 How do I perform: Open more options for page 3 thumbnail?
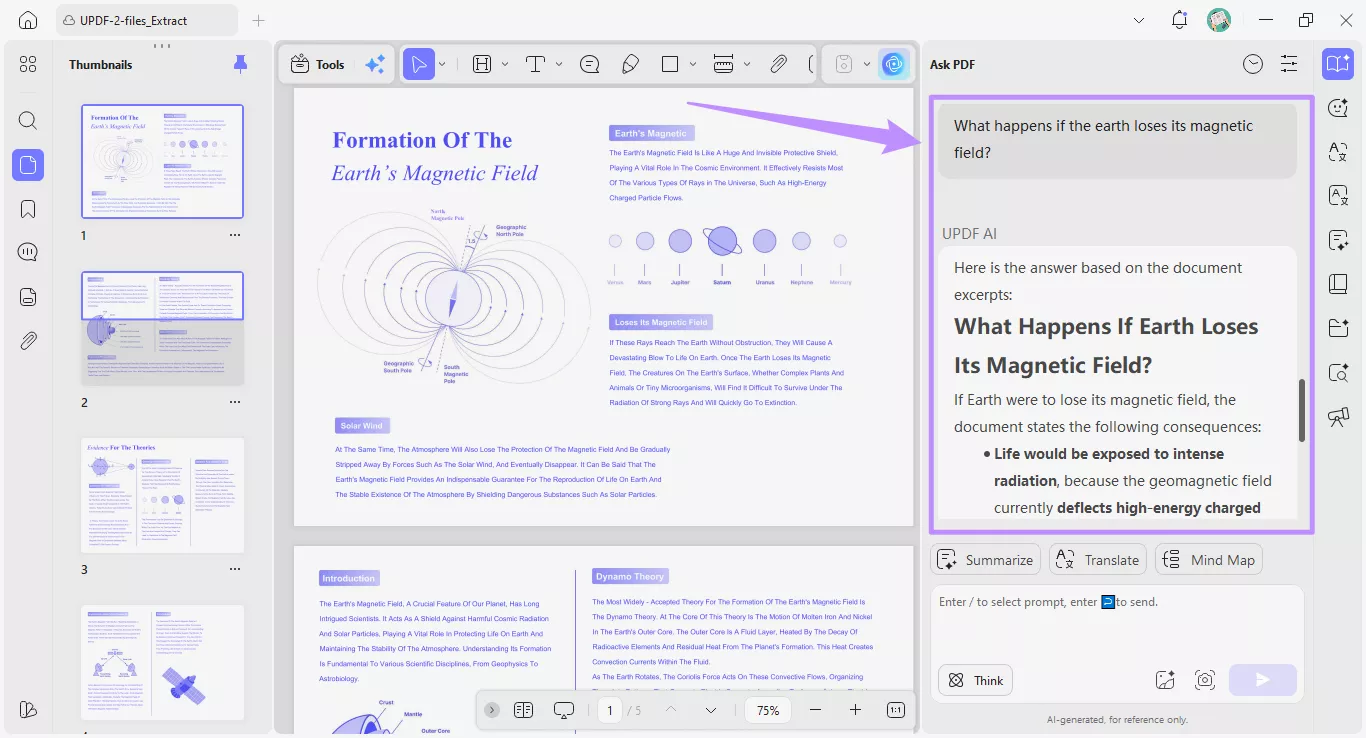point(235,569)
